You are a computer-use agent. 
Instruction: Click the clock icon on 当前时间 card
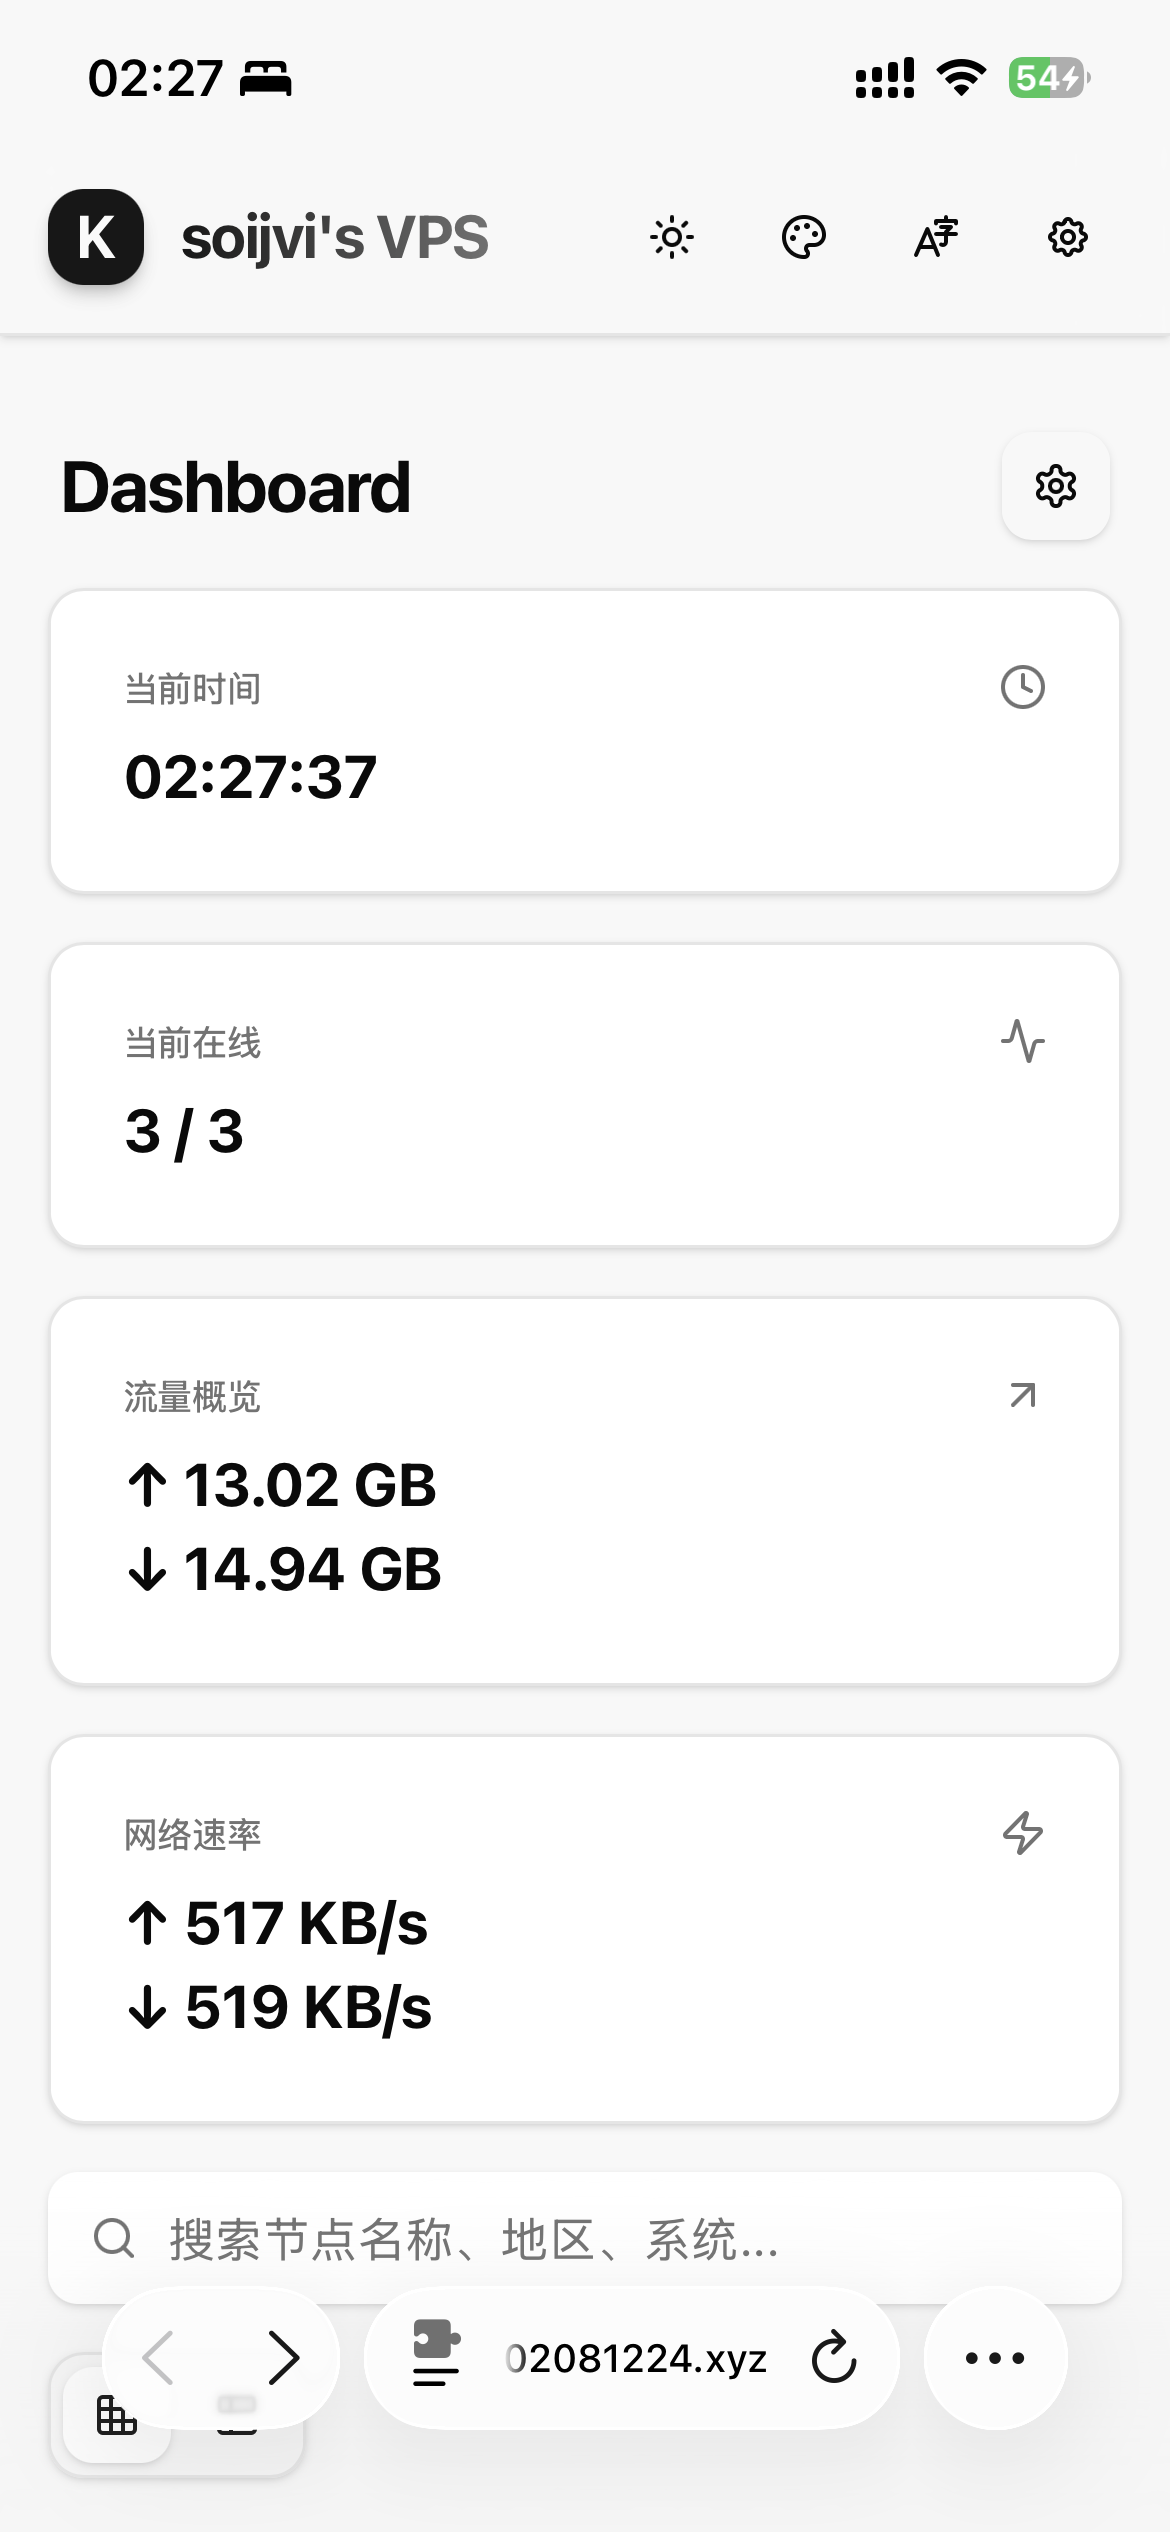[x=1022, y=688]
